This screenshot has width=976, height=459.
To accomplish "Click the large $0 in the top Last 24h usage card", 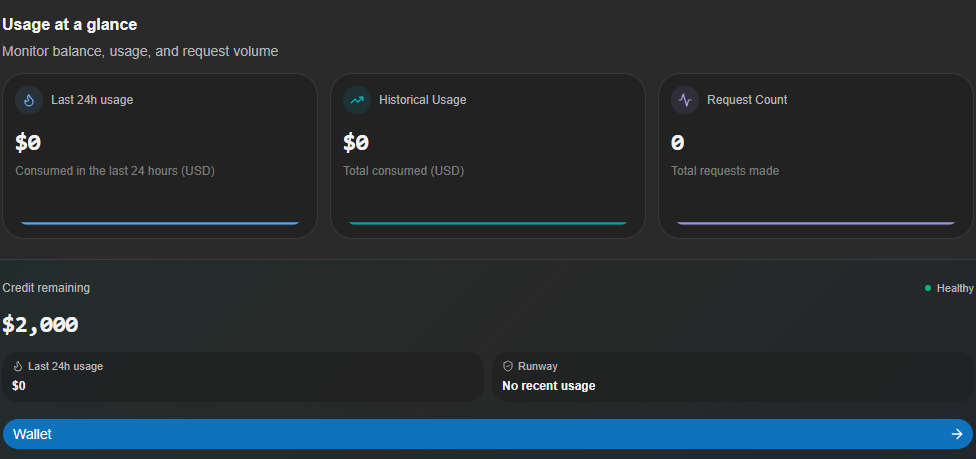I will tap(28, 143).
